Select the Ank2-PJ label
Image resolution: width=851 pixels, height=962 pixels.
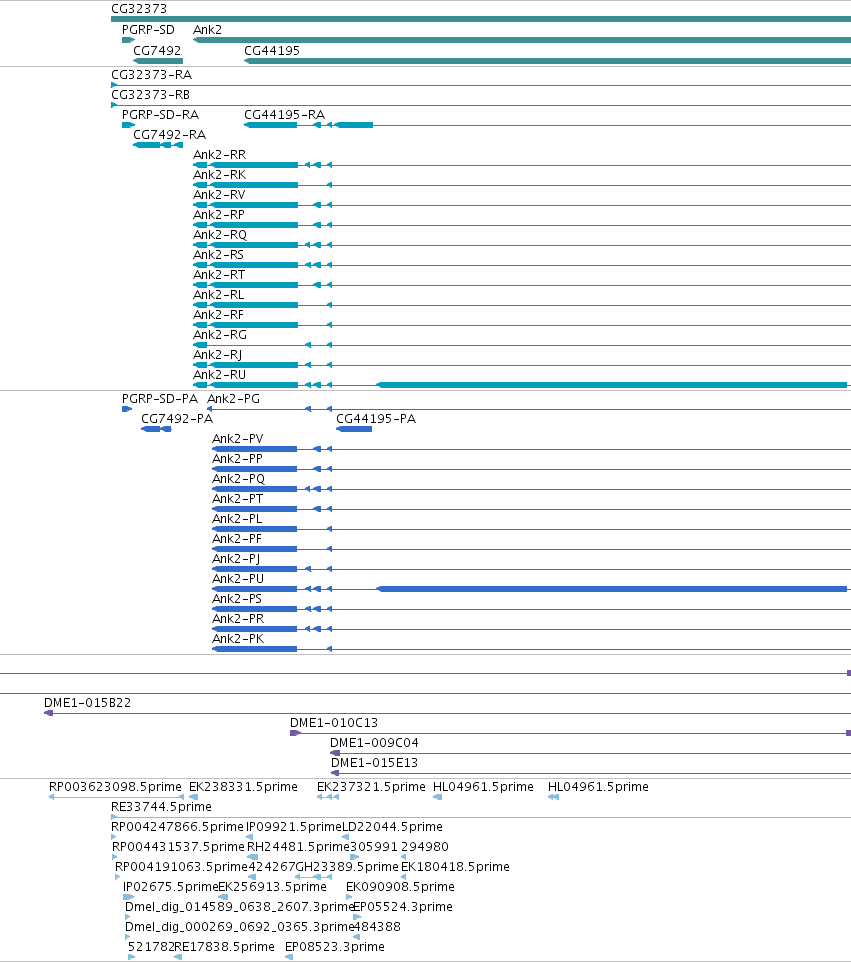pyautogui.click(x=236, y=558)
